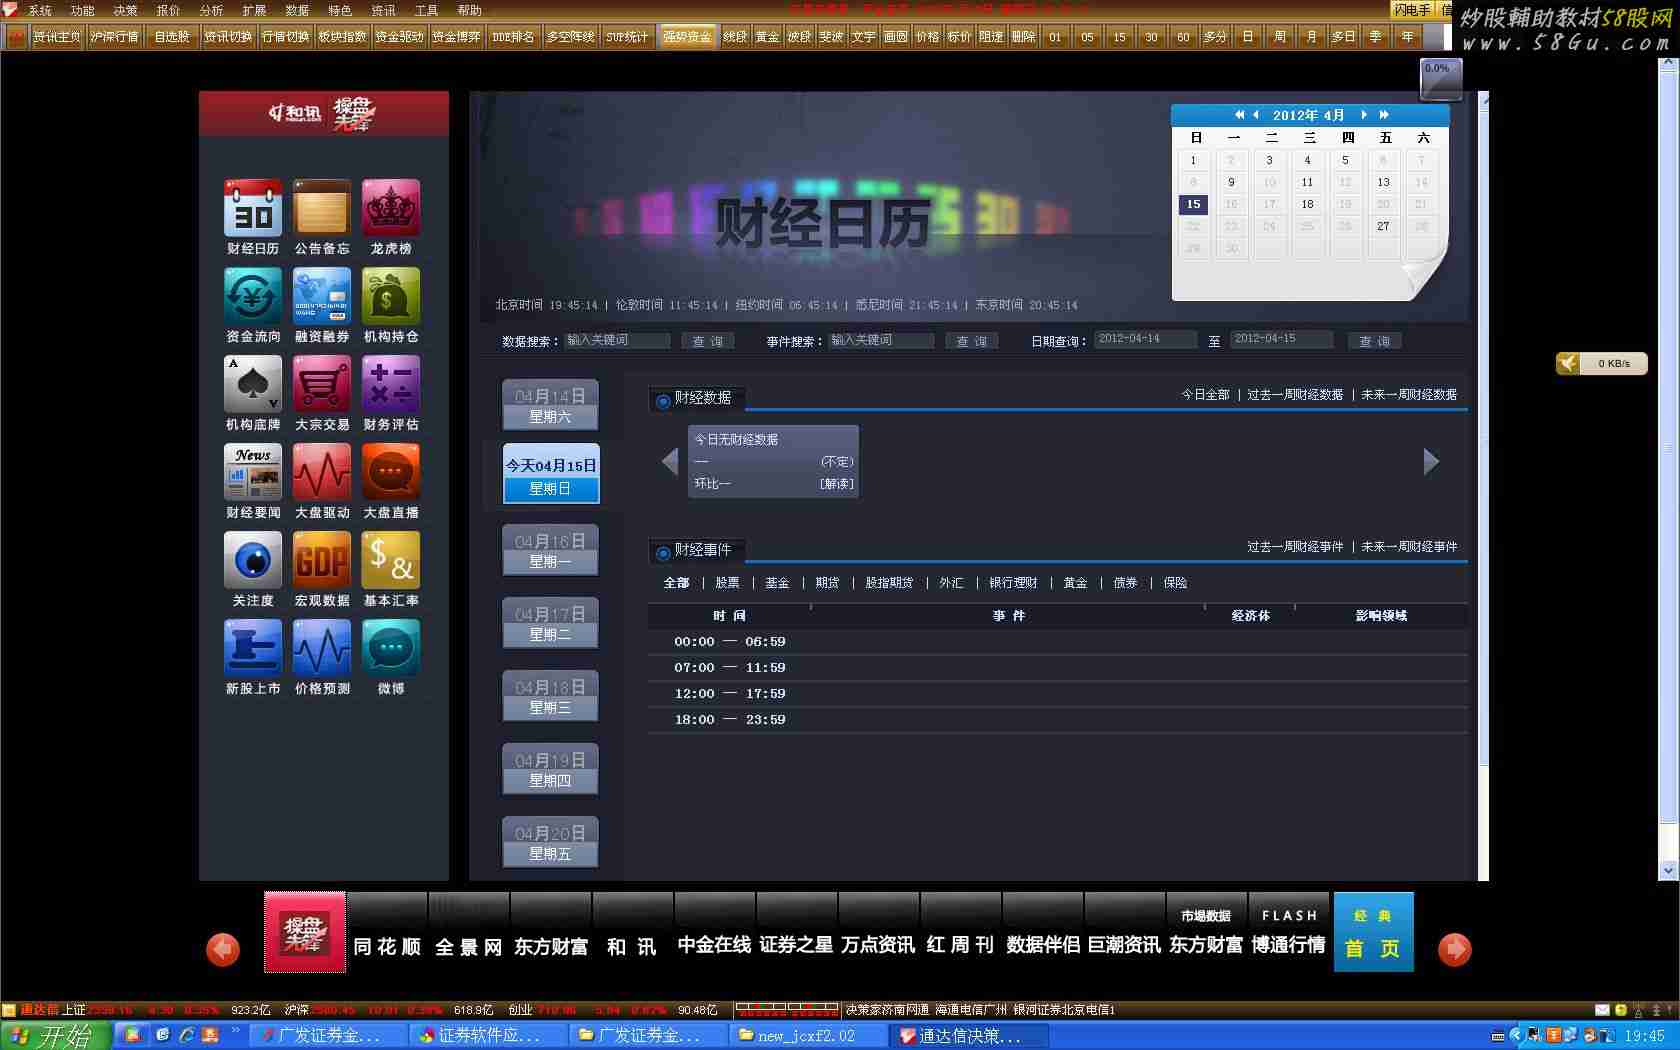Open the 财务评估 calculator icon
Viewport: 1680px width, 1050px height.
tap(391, 384)
